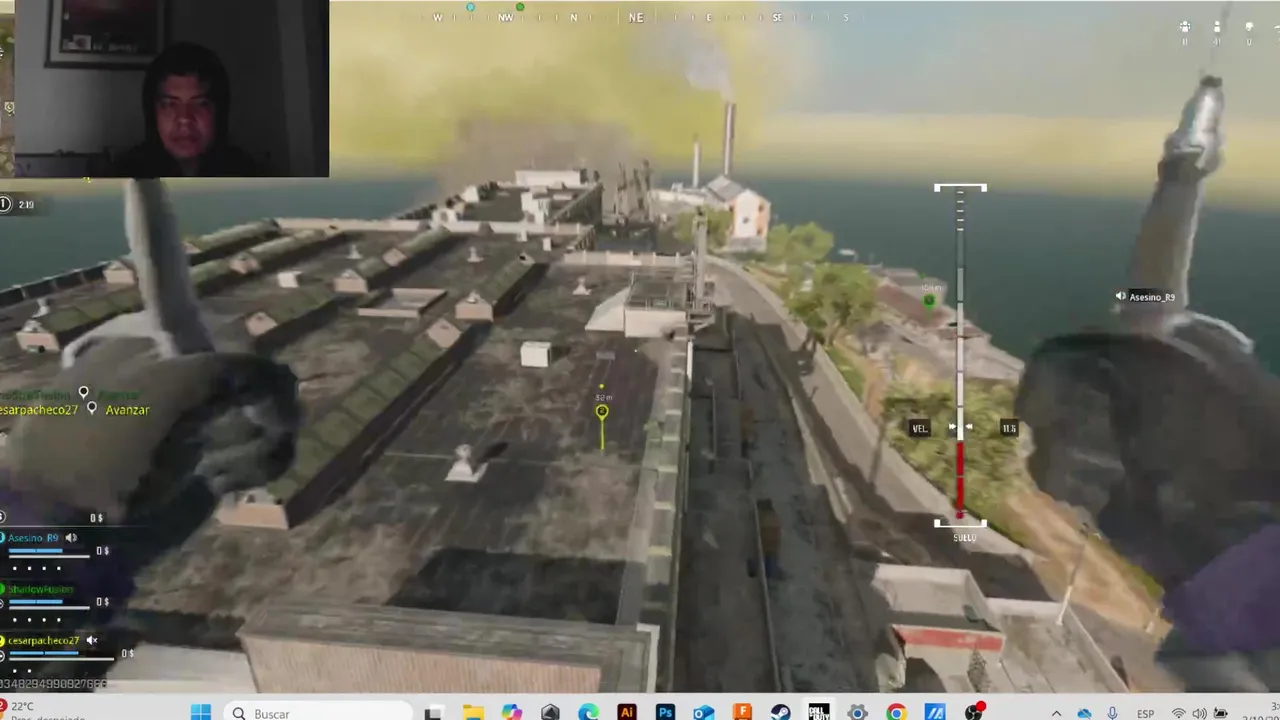Open the blue slanted-lines app on the taskbar
This screenshot has height=720, width=1280.
point(934,713)
